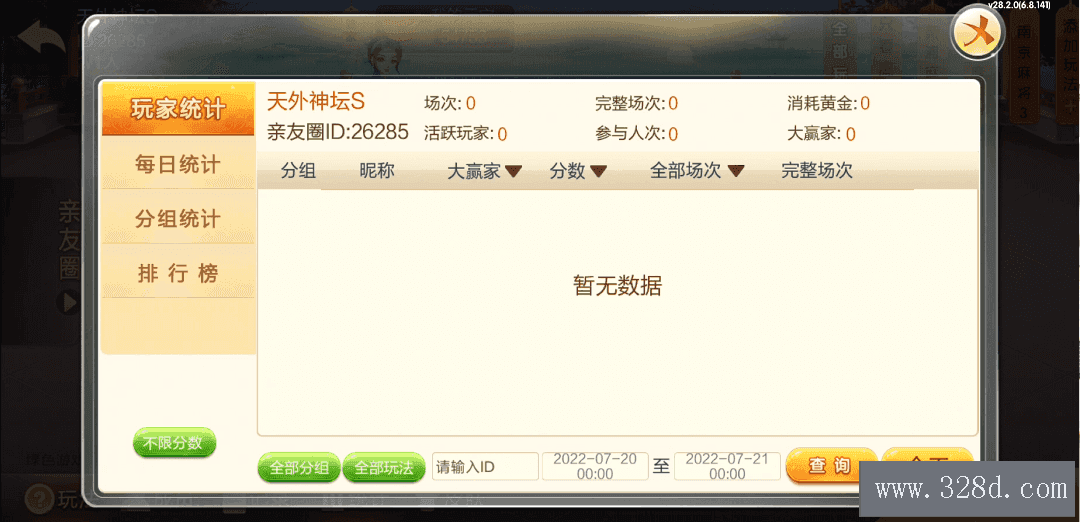Switch to 分组统计 tab
1080x522 pixels.
tap(178, 218)
